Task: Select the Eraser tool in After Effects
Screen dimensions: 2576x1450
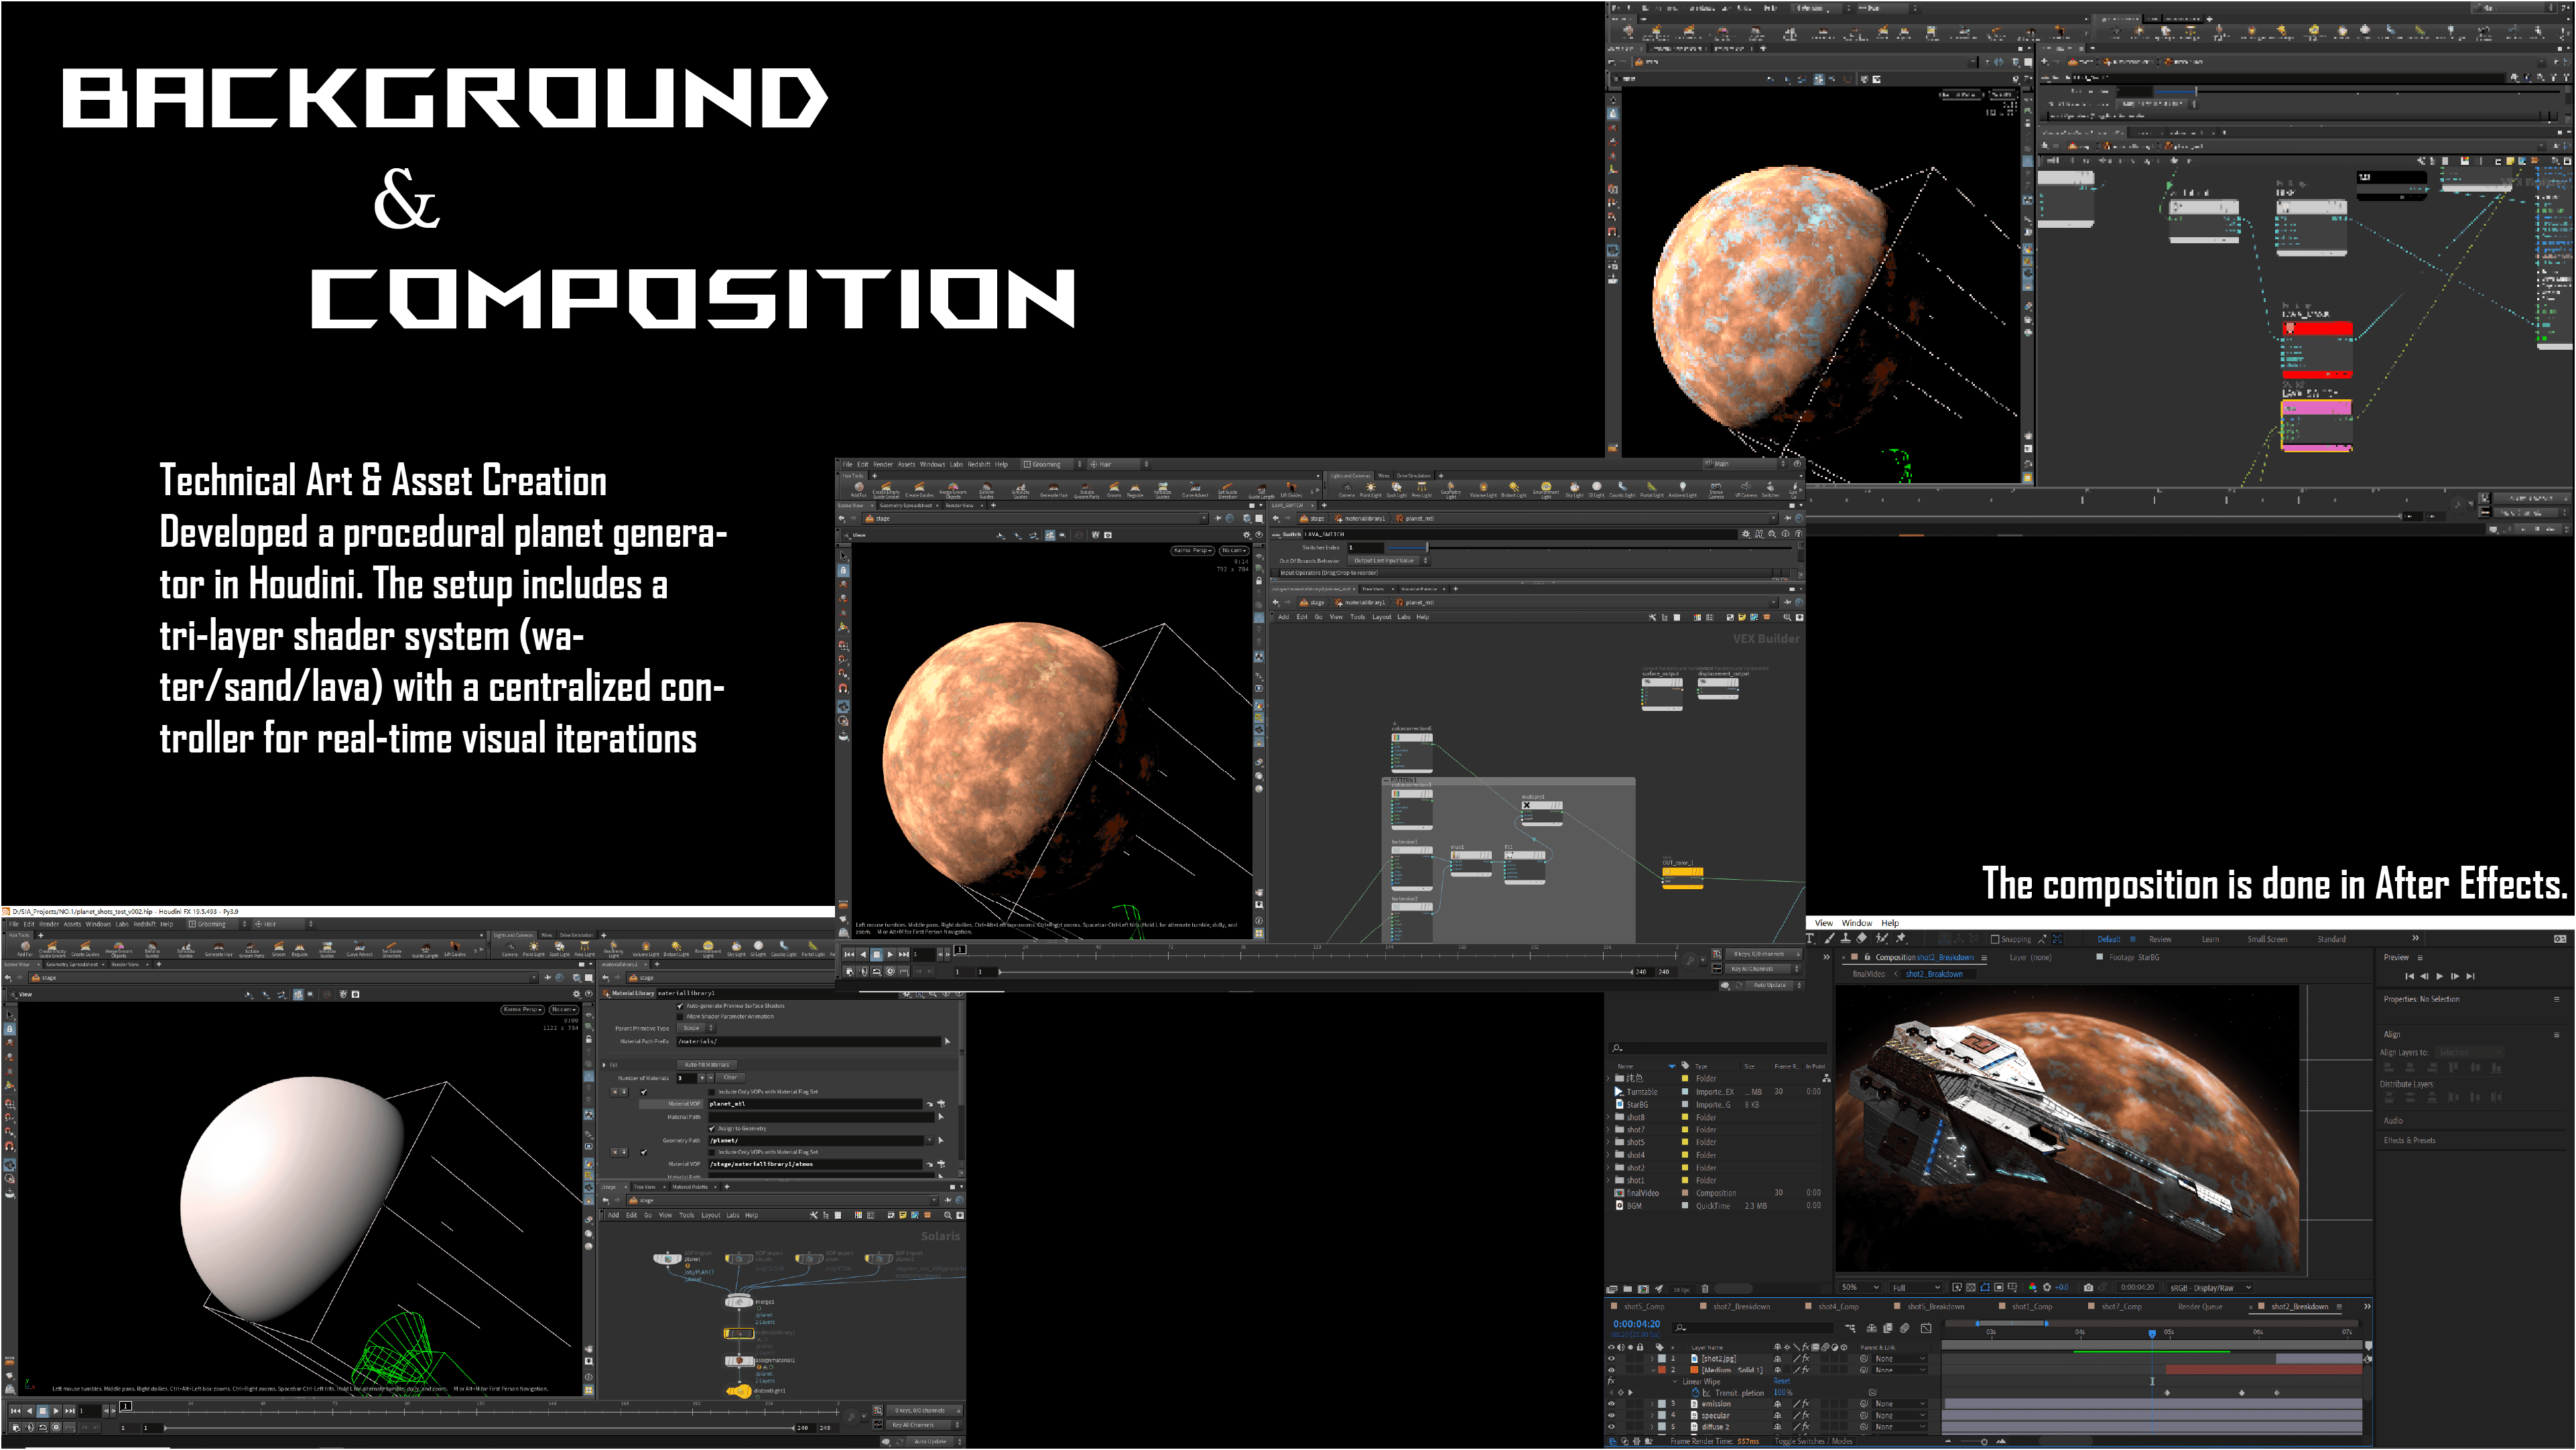Action: click(1862, 939)
